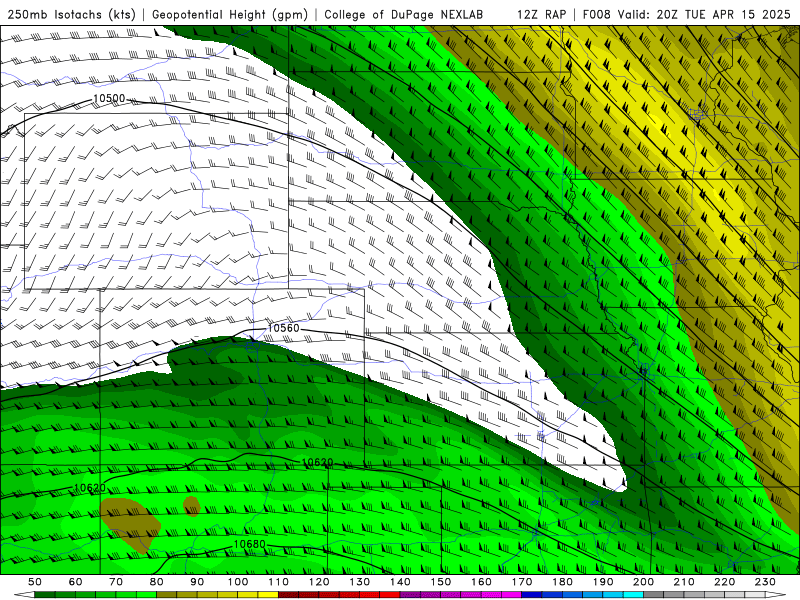Click the 70 value on the color scale

point(116,582)
